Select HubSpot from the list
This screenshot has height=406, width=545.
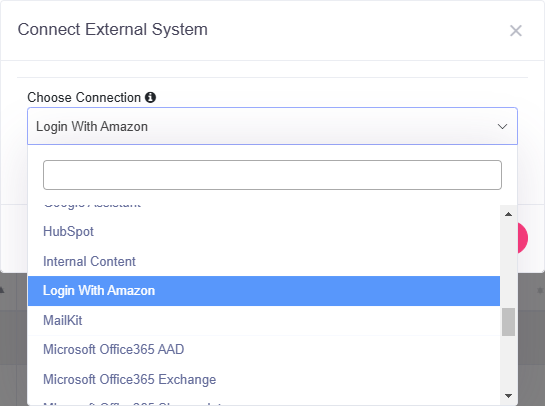264,232
